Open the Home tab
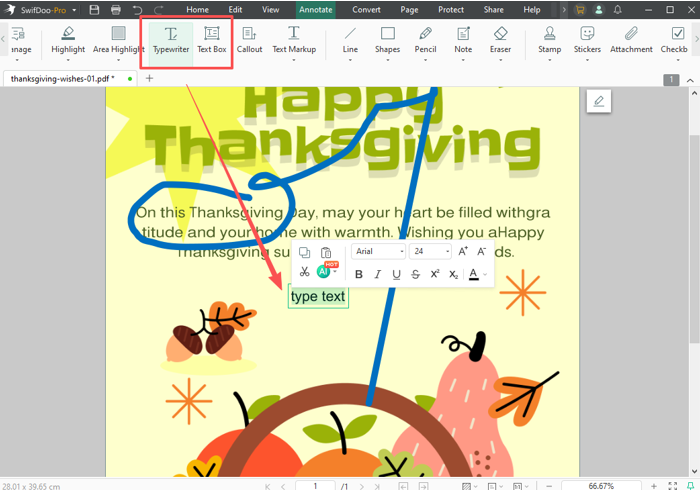 [197, 9]
